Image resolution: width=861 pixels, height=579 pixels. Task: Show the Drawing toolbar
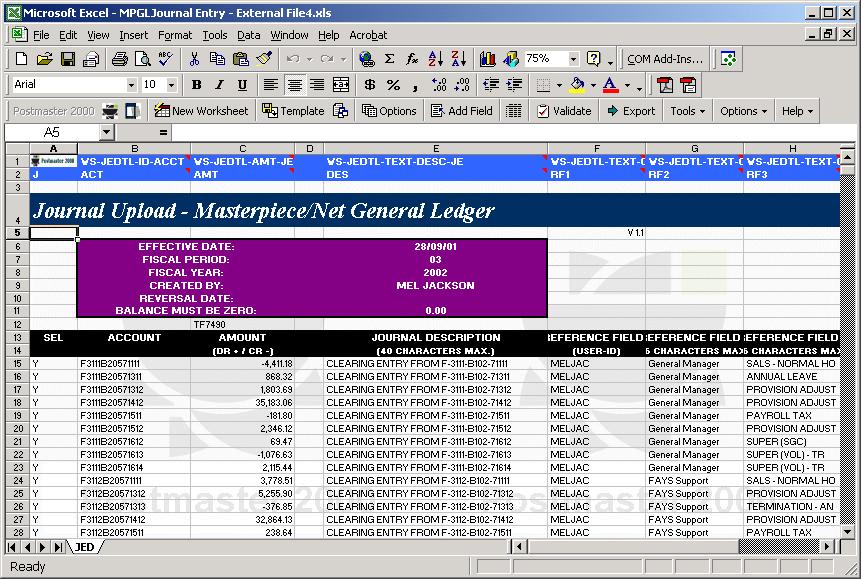pyautogui.click(x=511, y=59)
